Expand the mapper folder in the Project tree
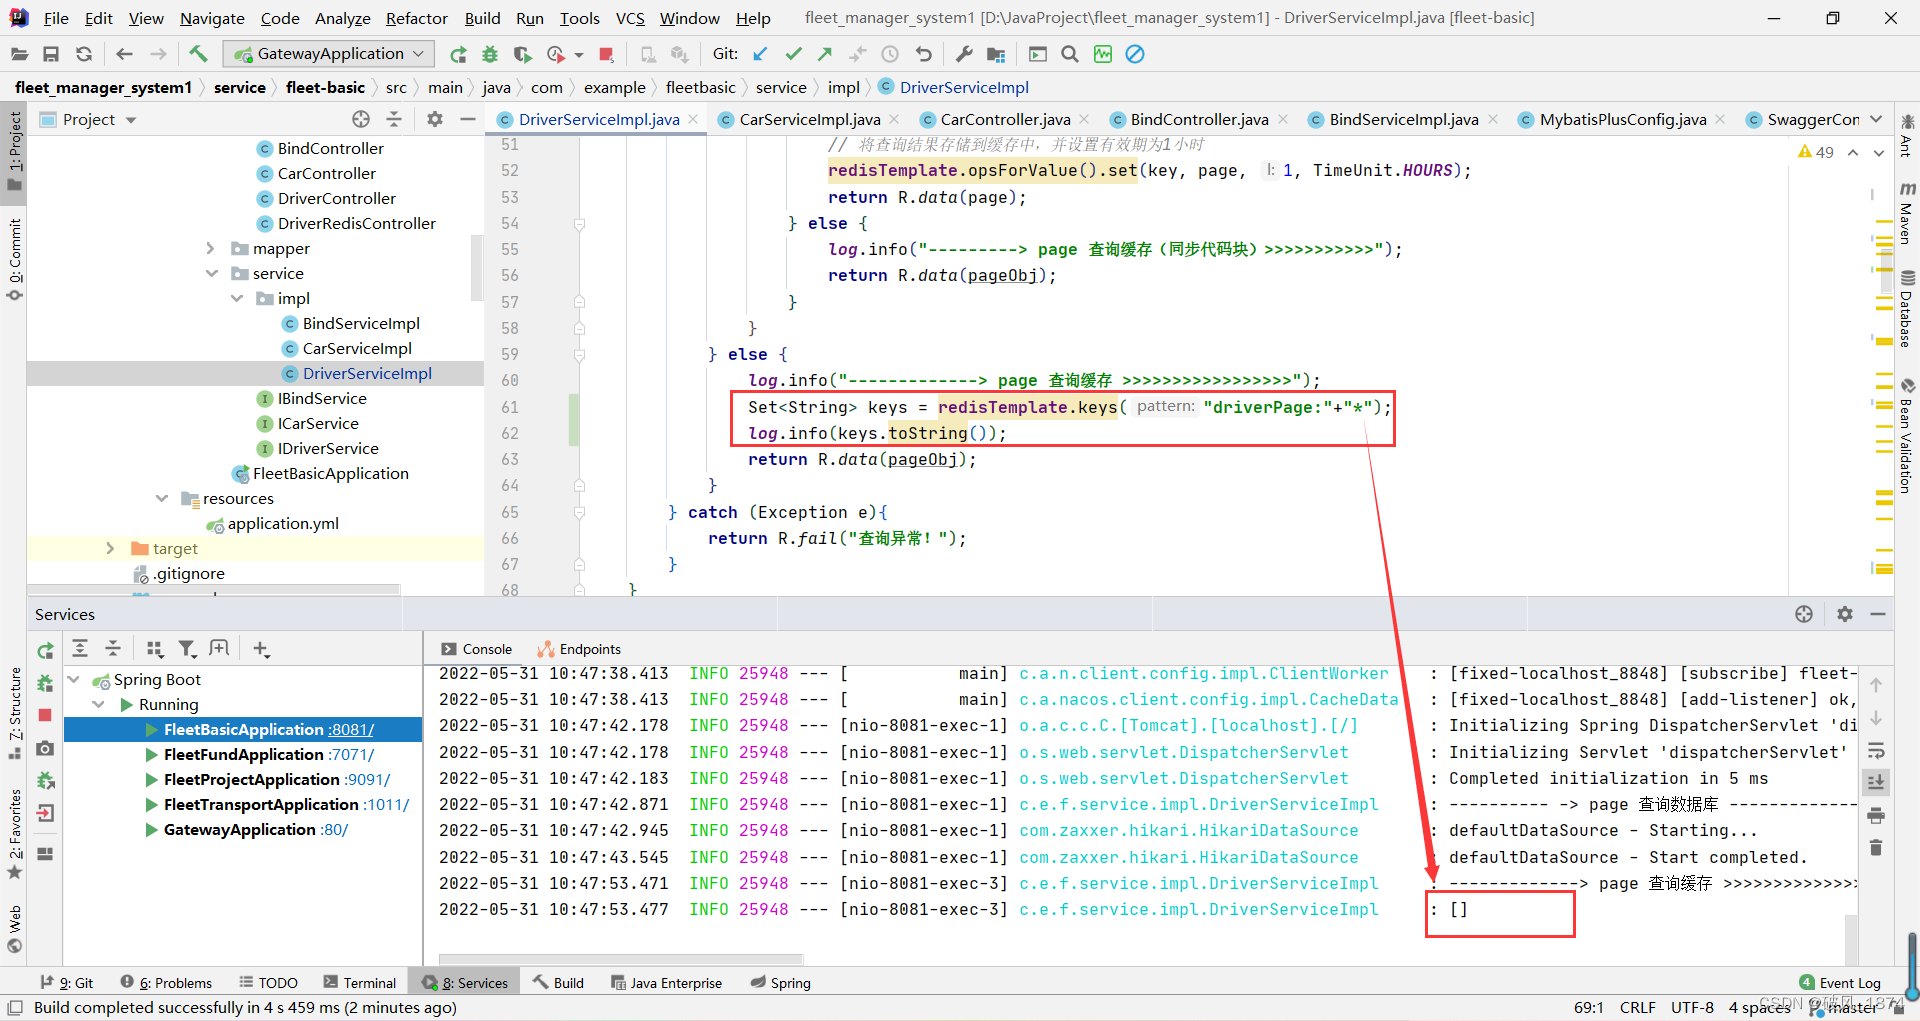 (x=210, y=248)
